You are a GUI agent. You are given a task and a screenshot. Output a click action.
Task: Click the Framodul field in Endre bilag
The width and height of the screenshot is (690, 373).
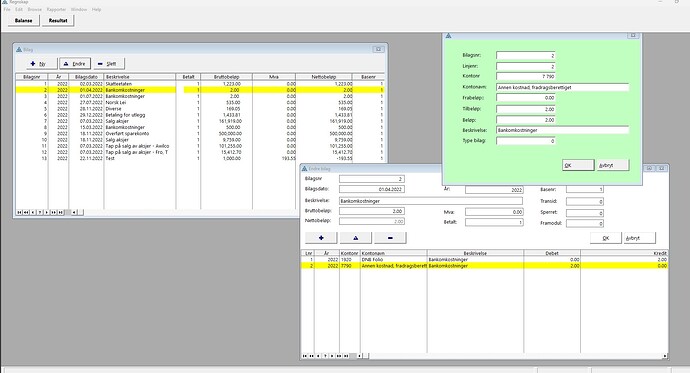(584, 223)
